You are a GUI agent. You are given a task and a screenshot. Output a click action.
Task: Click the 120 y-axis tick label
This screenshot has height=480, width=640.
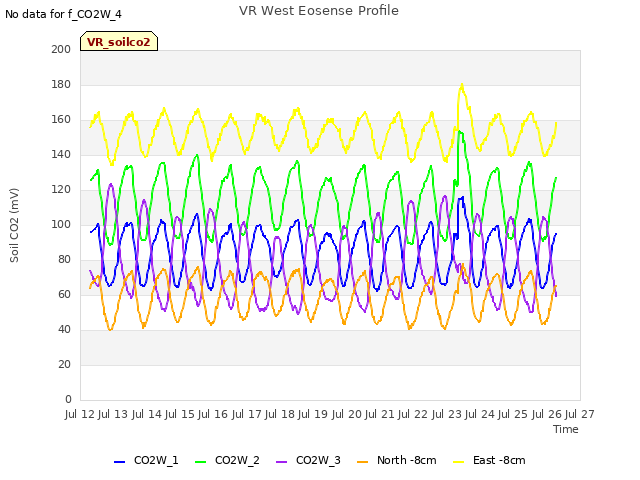click(x=61, y=189)
